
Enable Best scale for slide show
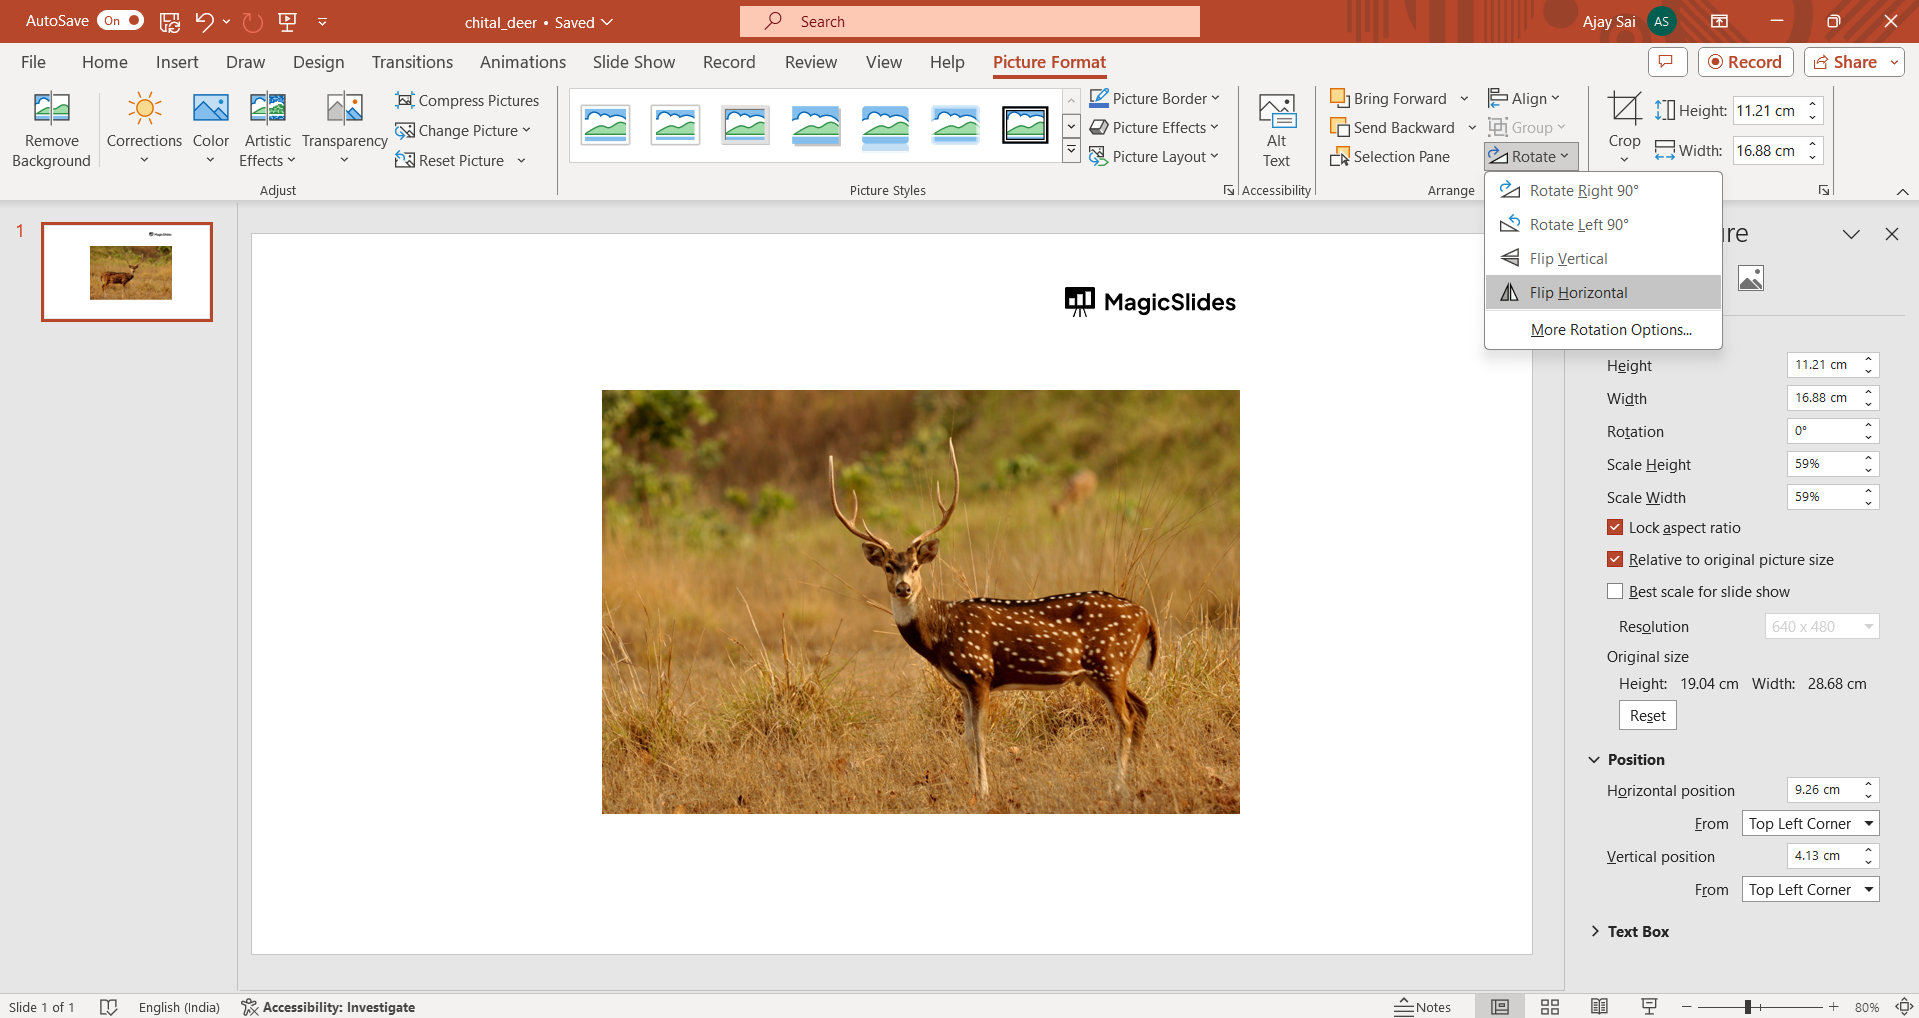click(x=1615, y=592)
